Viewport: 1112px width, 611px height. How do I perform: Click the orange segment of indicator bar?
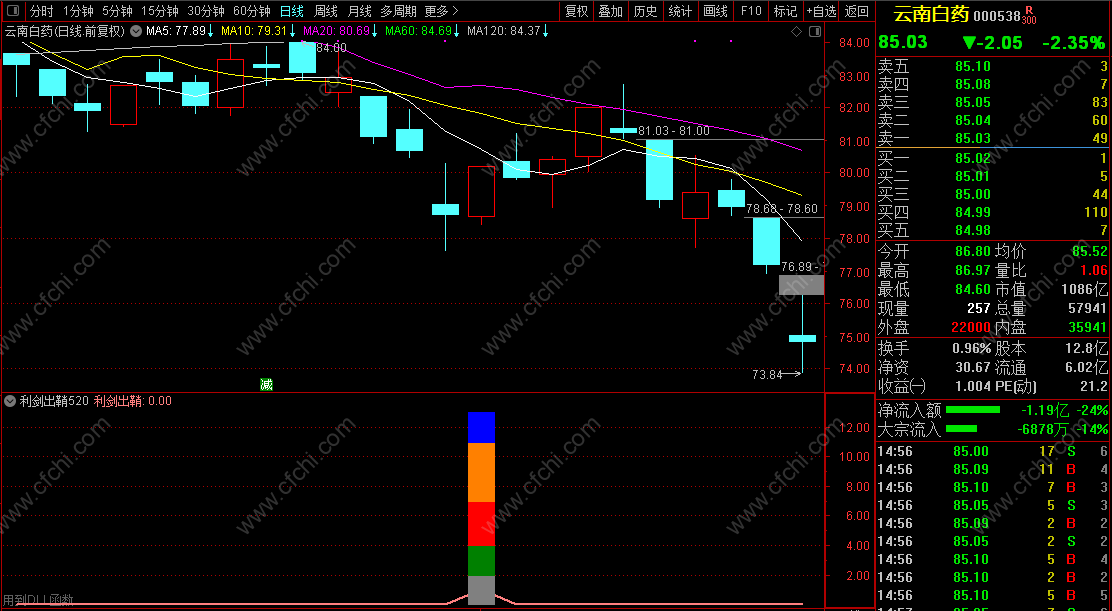[481, 473]
